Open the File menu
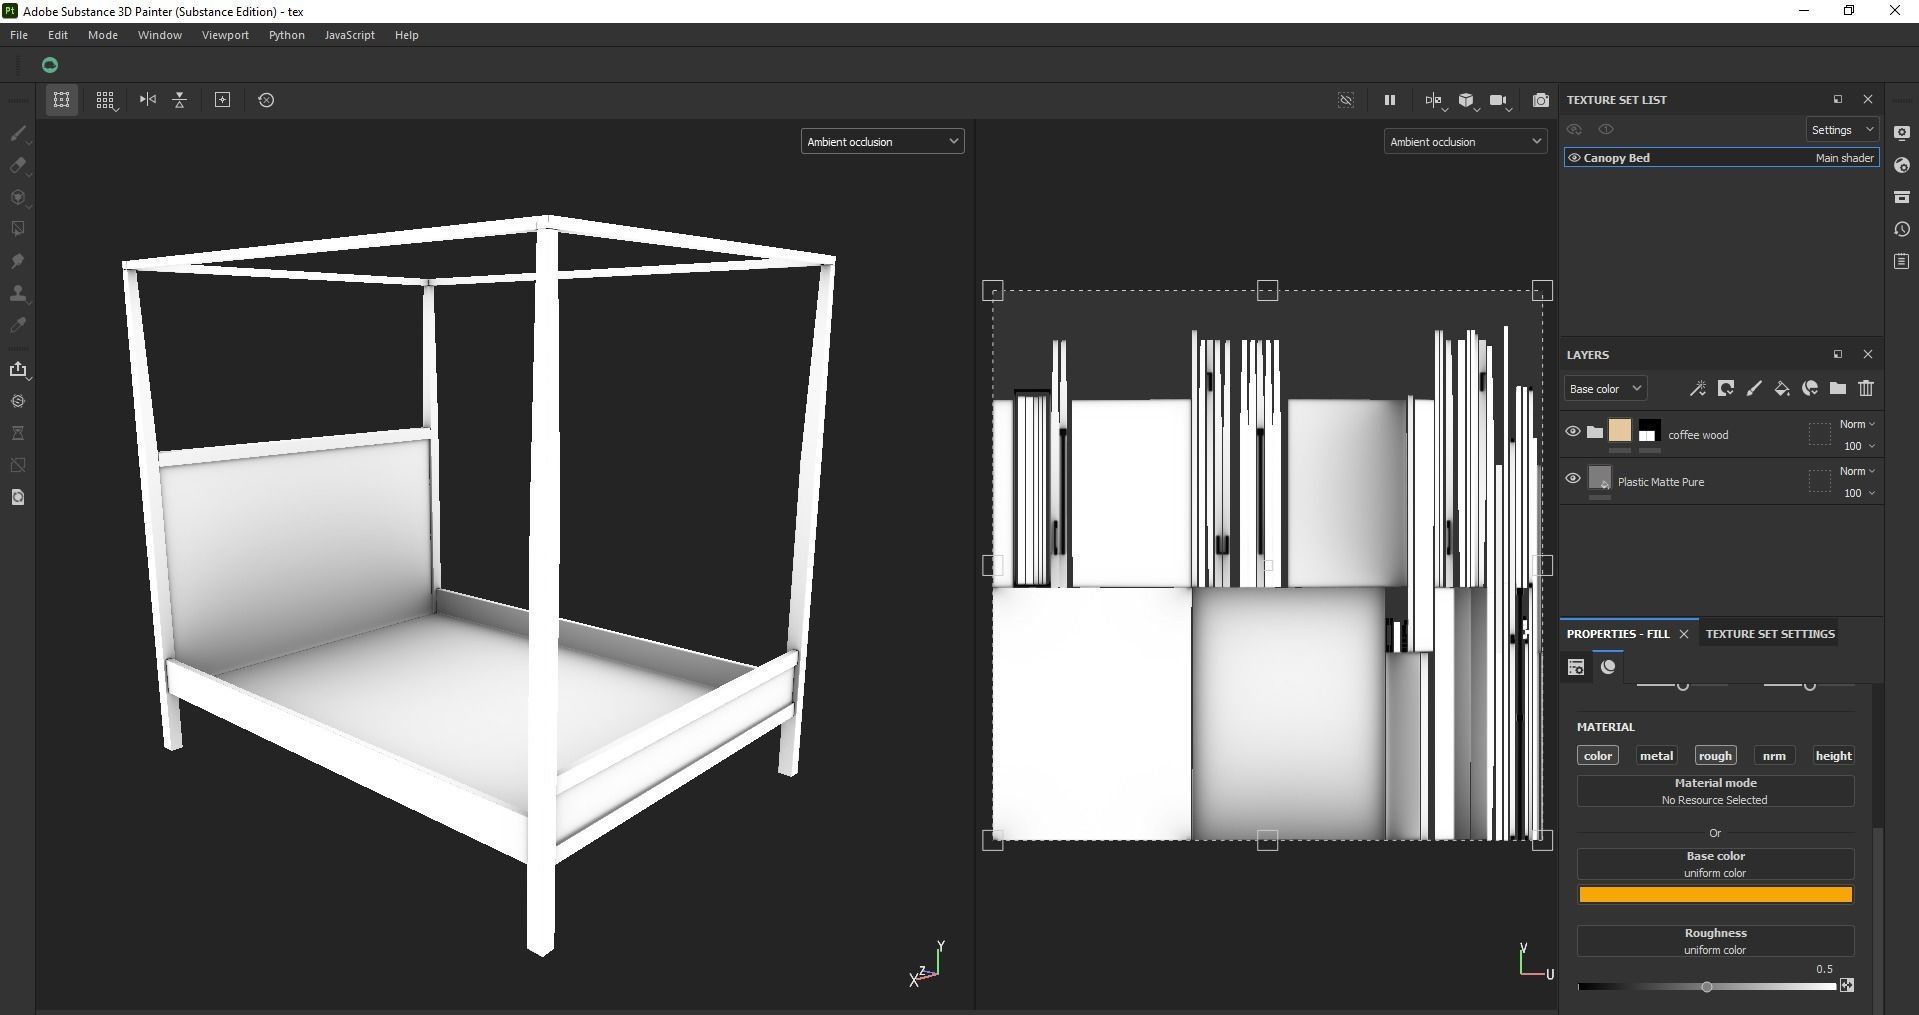This screenshot has height=1015, width=1919. pos(19,35)
